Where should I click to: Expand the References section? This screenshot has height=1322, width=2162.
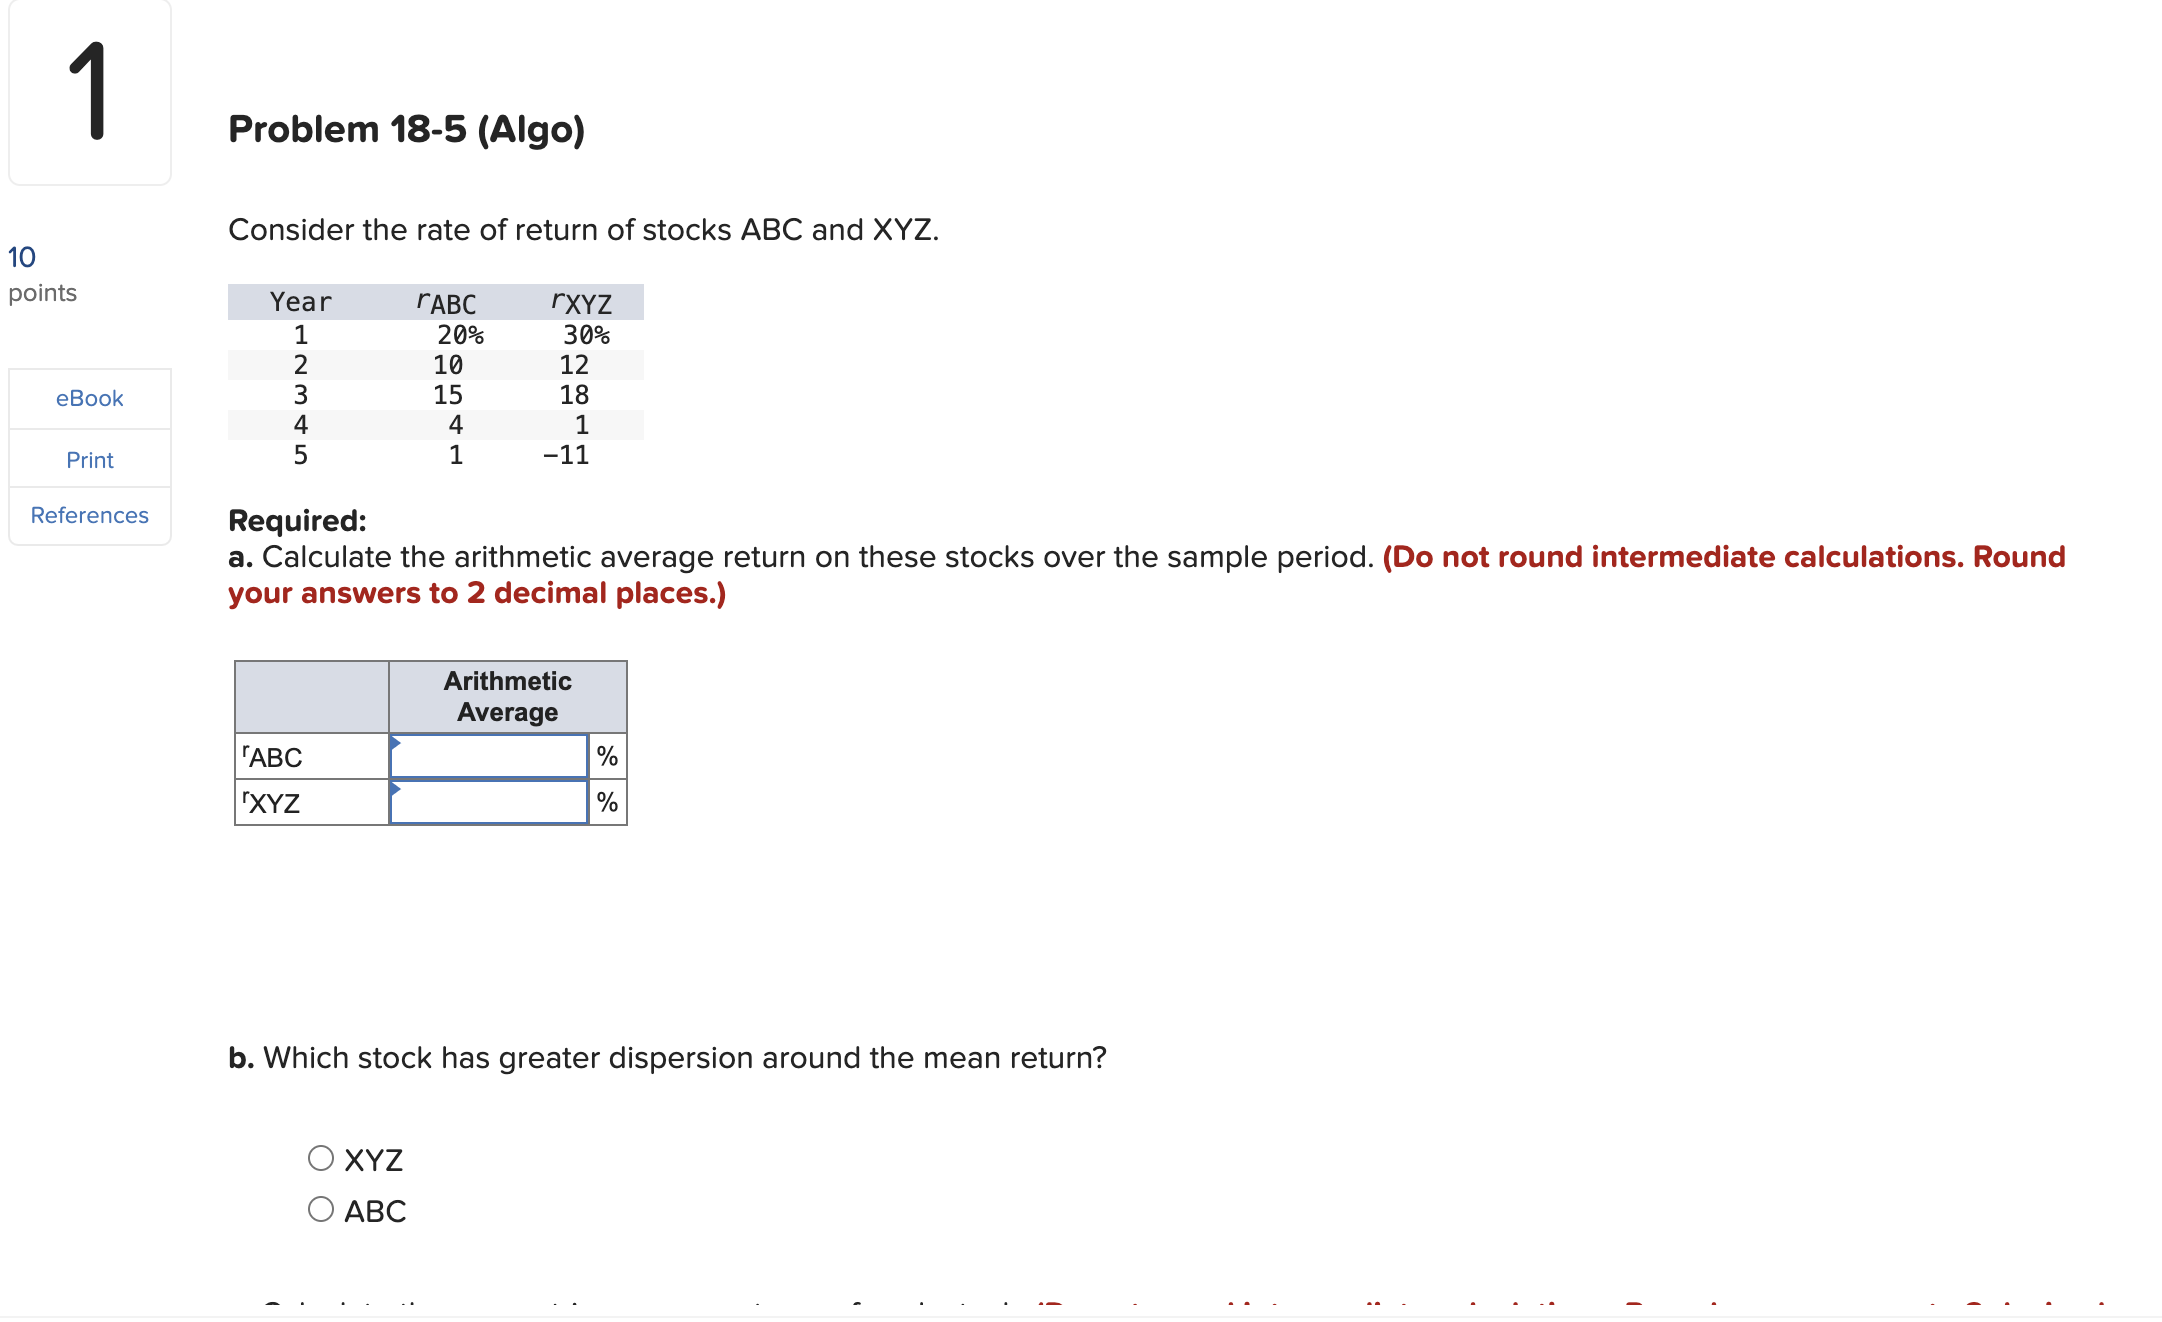[90, 513]
